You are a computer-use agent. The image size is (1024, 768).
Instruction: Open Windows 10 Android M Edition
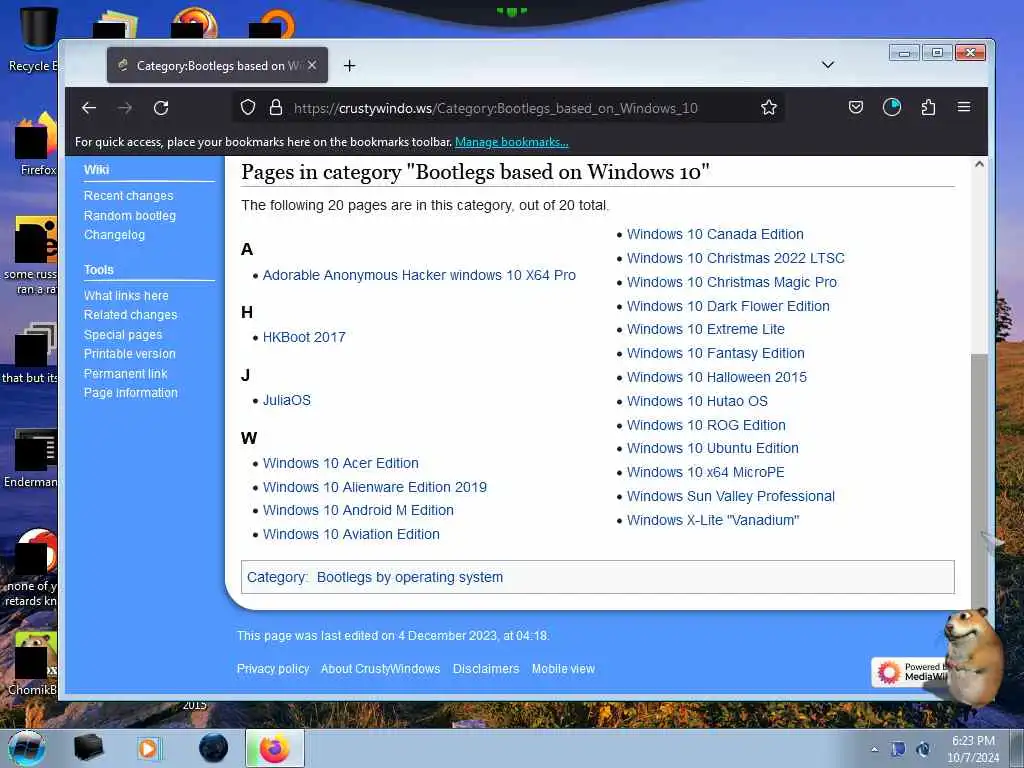click(358, 510)
